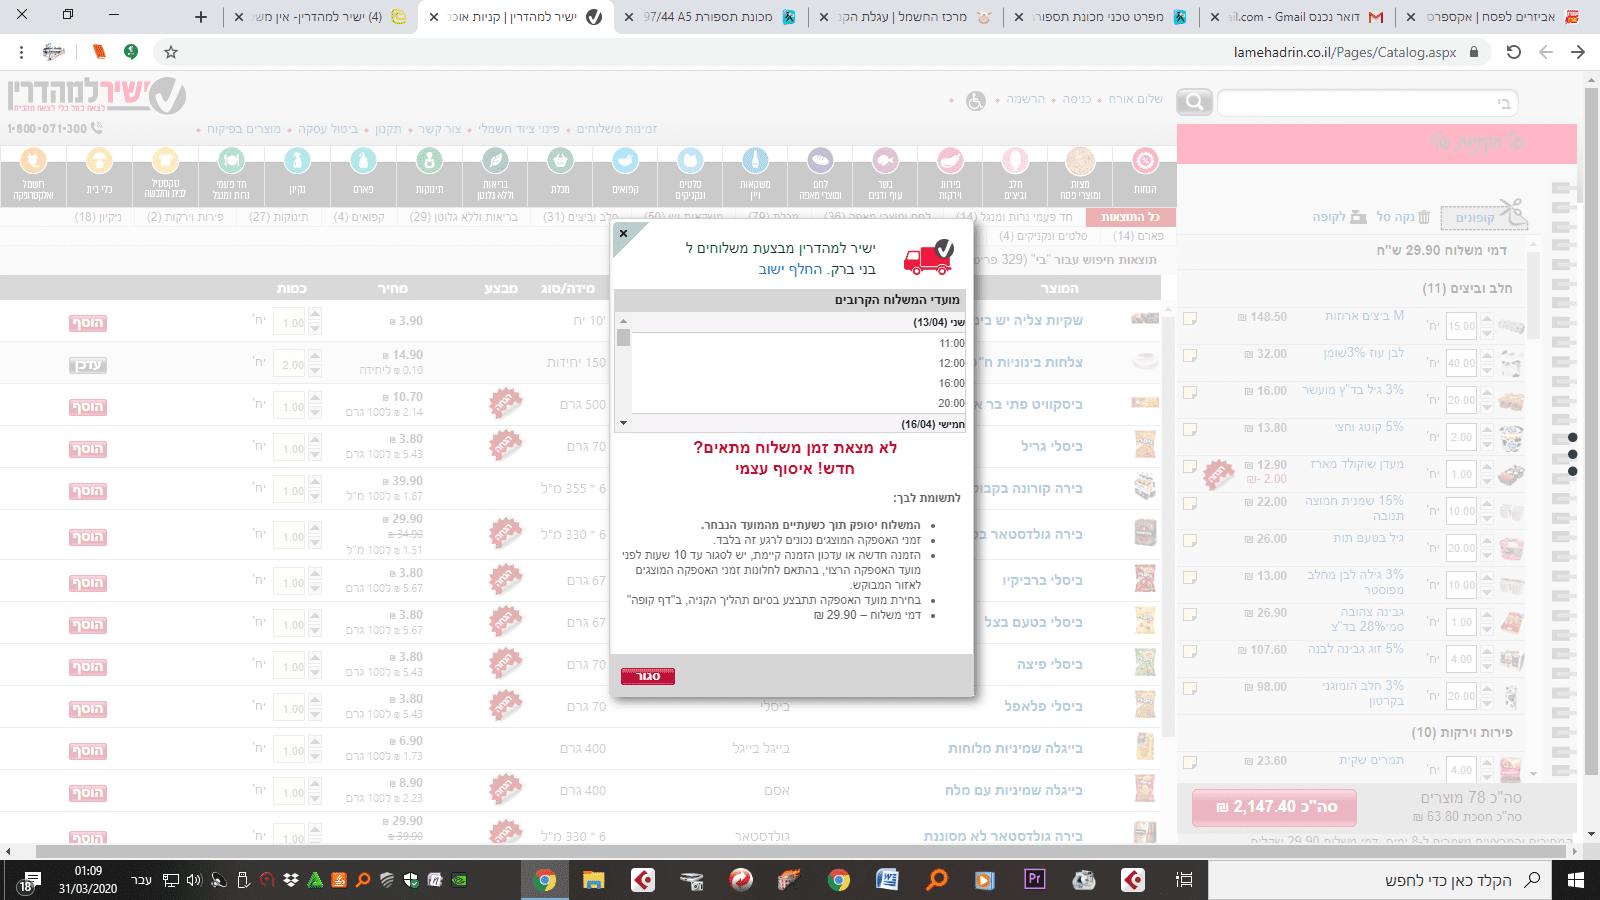Screen dimensions: 1600x900
Task: Launch Chrome from the taskbar
Action: (x=546, y=881)
